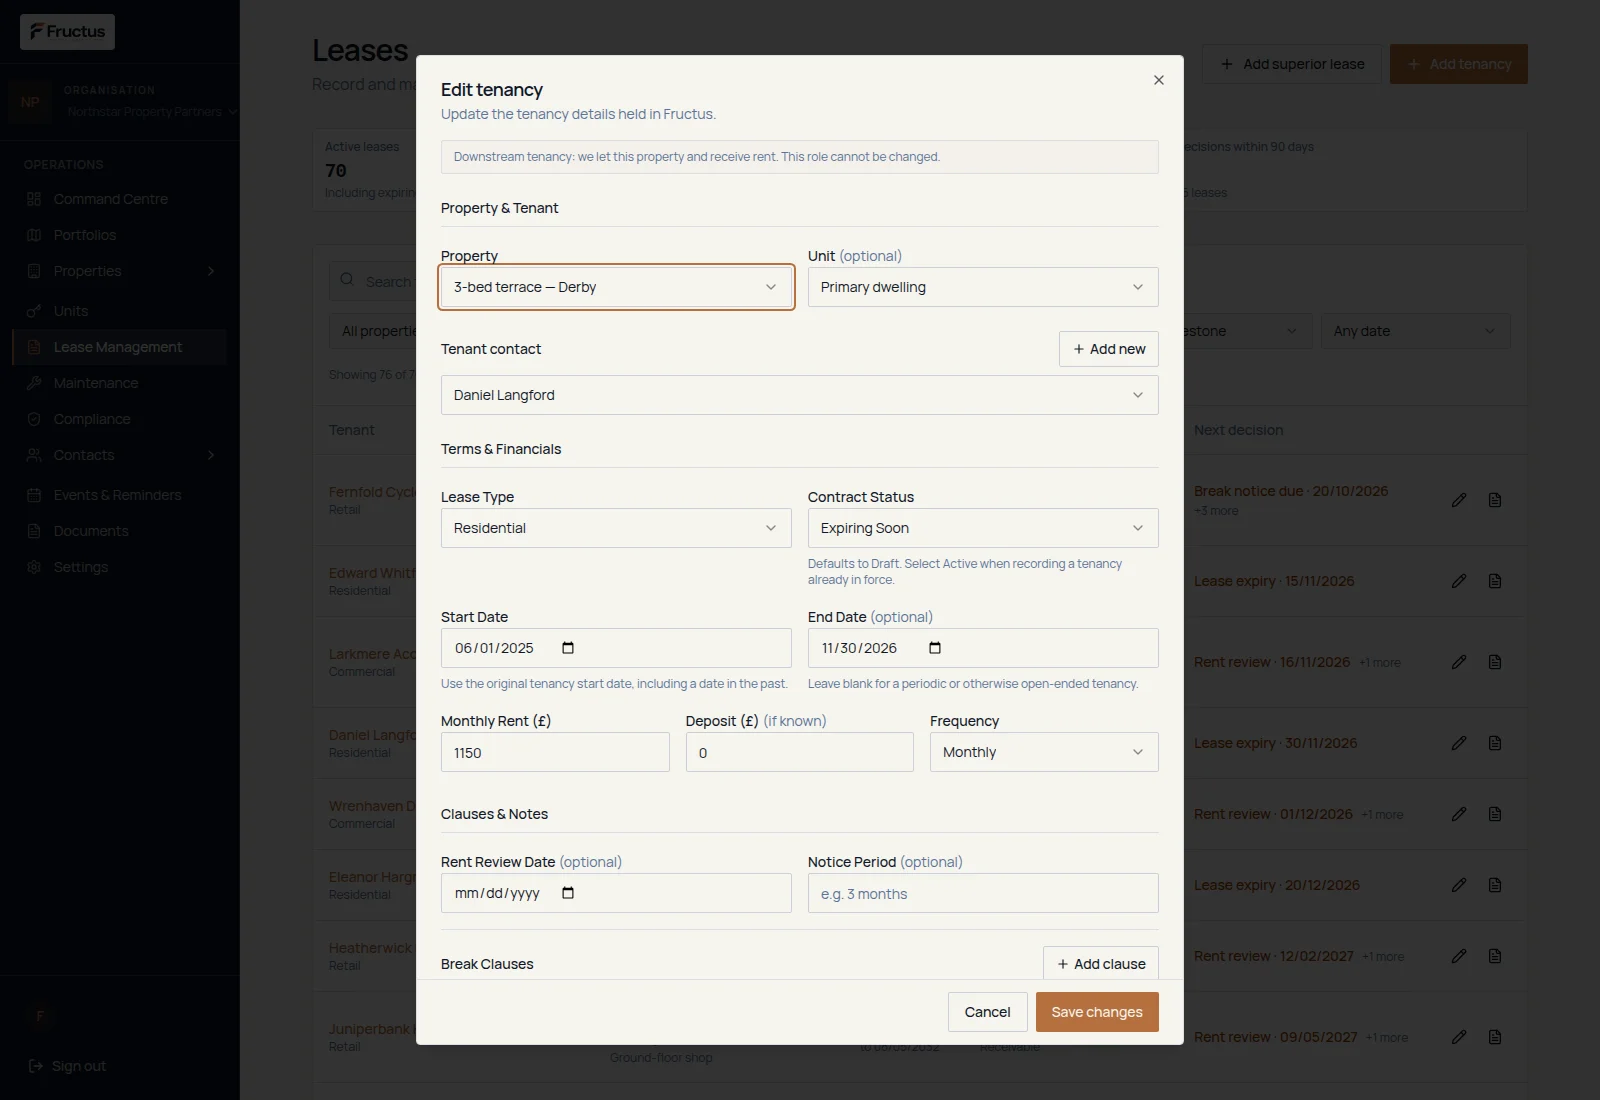Expand the Properties submenu chevron
This screenshot has width=1600, height=1100.
211,271
